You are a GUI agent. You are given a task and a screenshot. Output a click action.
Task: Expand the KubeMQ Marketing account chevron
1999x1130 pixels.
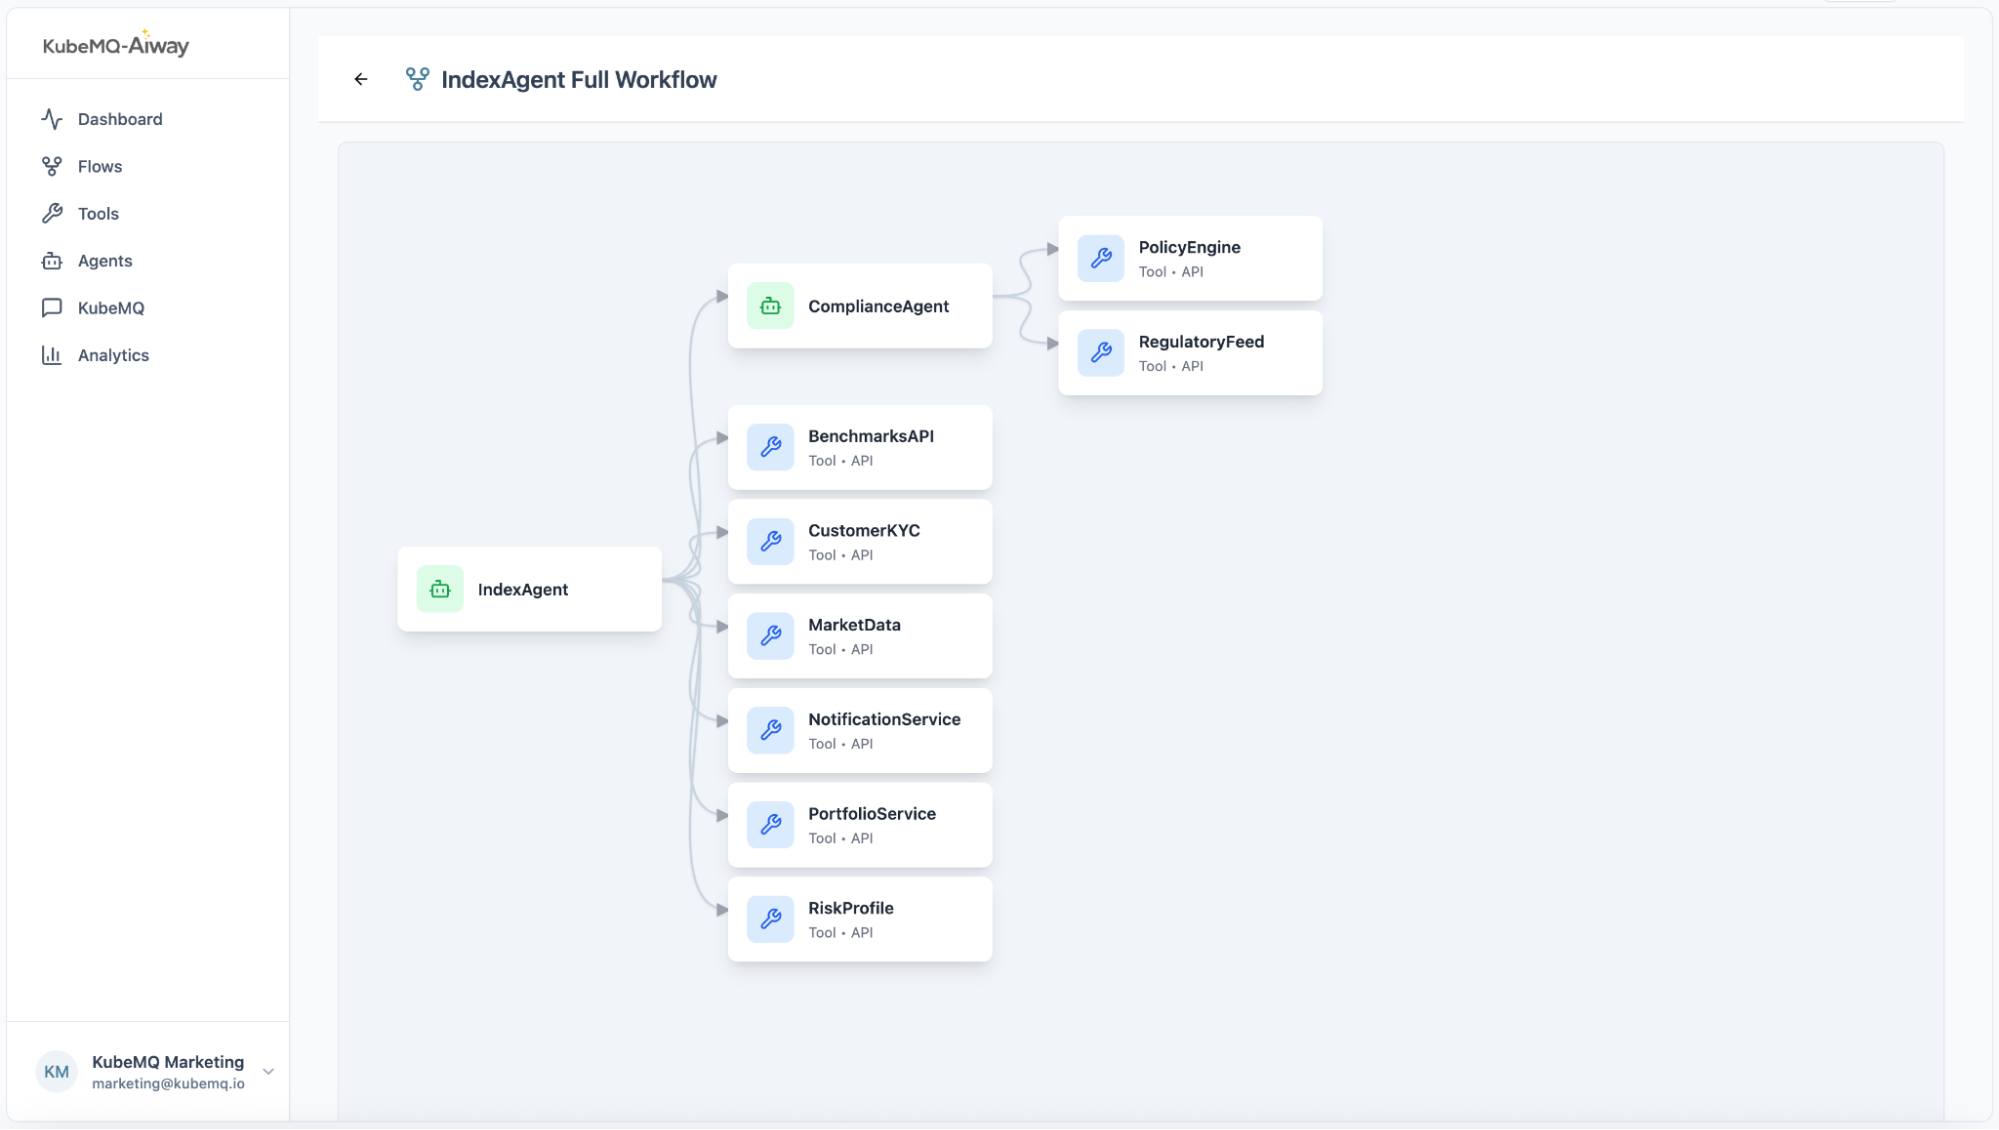click(x=268, y=1072)
